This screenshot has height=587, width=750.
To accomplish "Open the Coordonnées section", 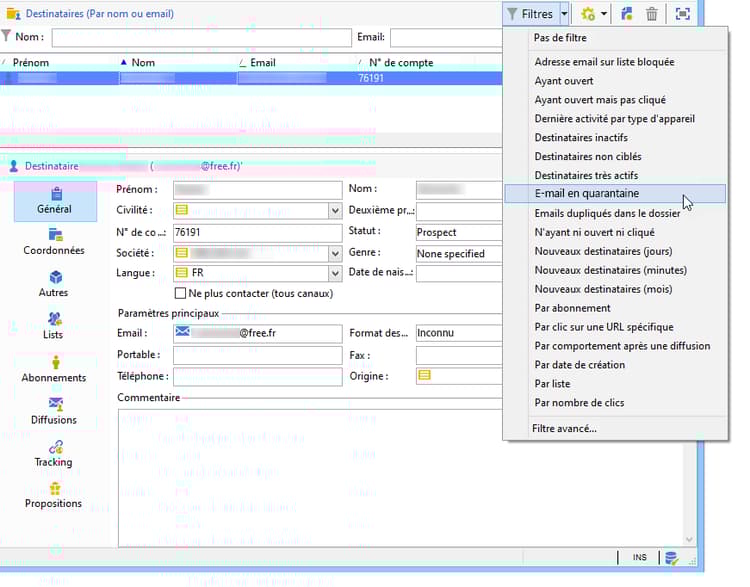I will 54,242.
